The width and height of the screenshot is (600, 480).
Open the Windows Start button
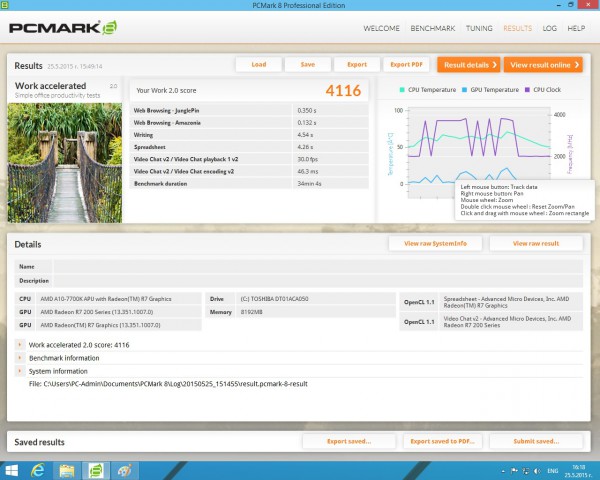[11, 471]
